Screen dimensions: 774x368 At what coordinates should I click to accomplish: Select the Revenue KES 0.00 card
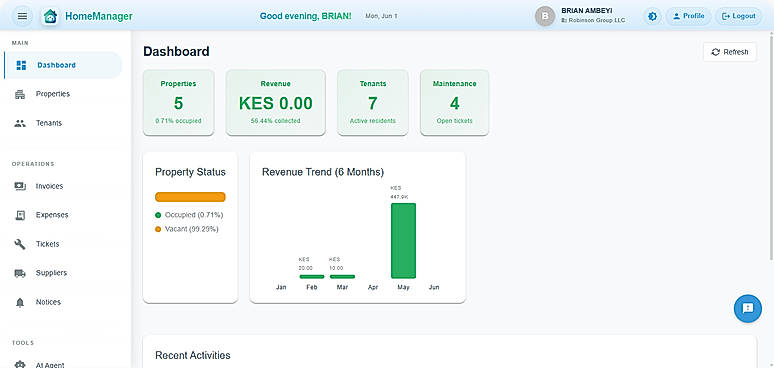coord(275,102)
